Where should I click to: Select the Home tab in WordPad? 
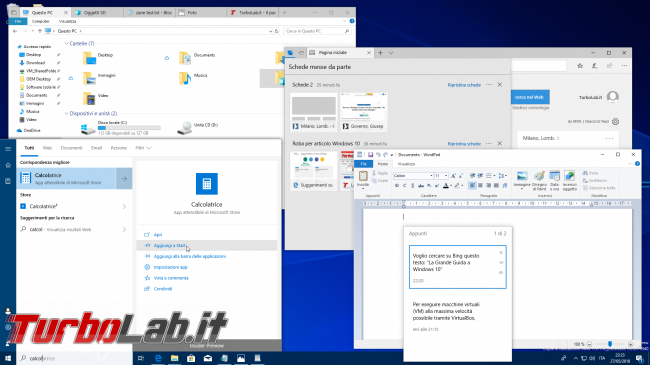pyautogui.click(x=383, y=164)
